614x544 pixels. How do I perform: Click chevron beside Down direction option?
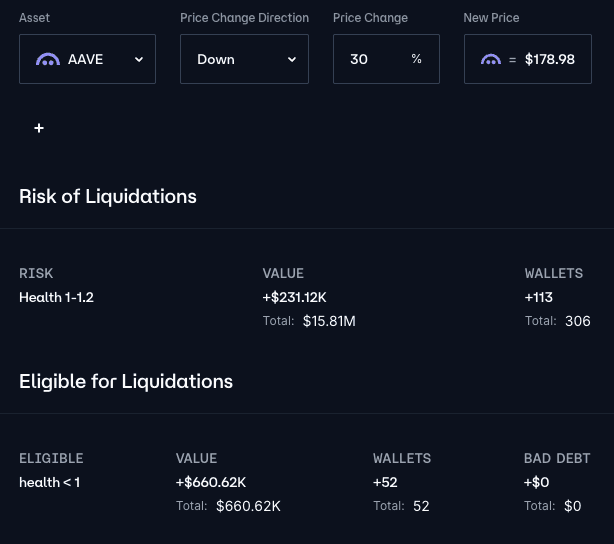tap(292, 59)
